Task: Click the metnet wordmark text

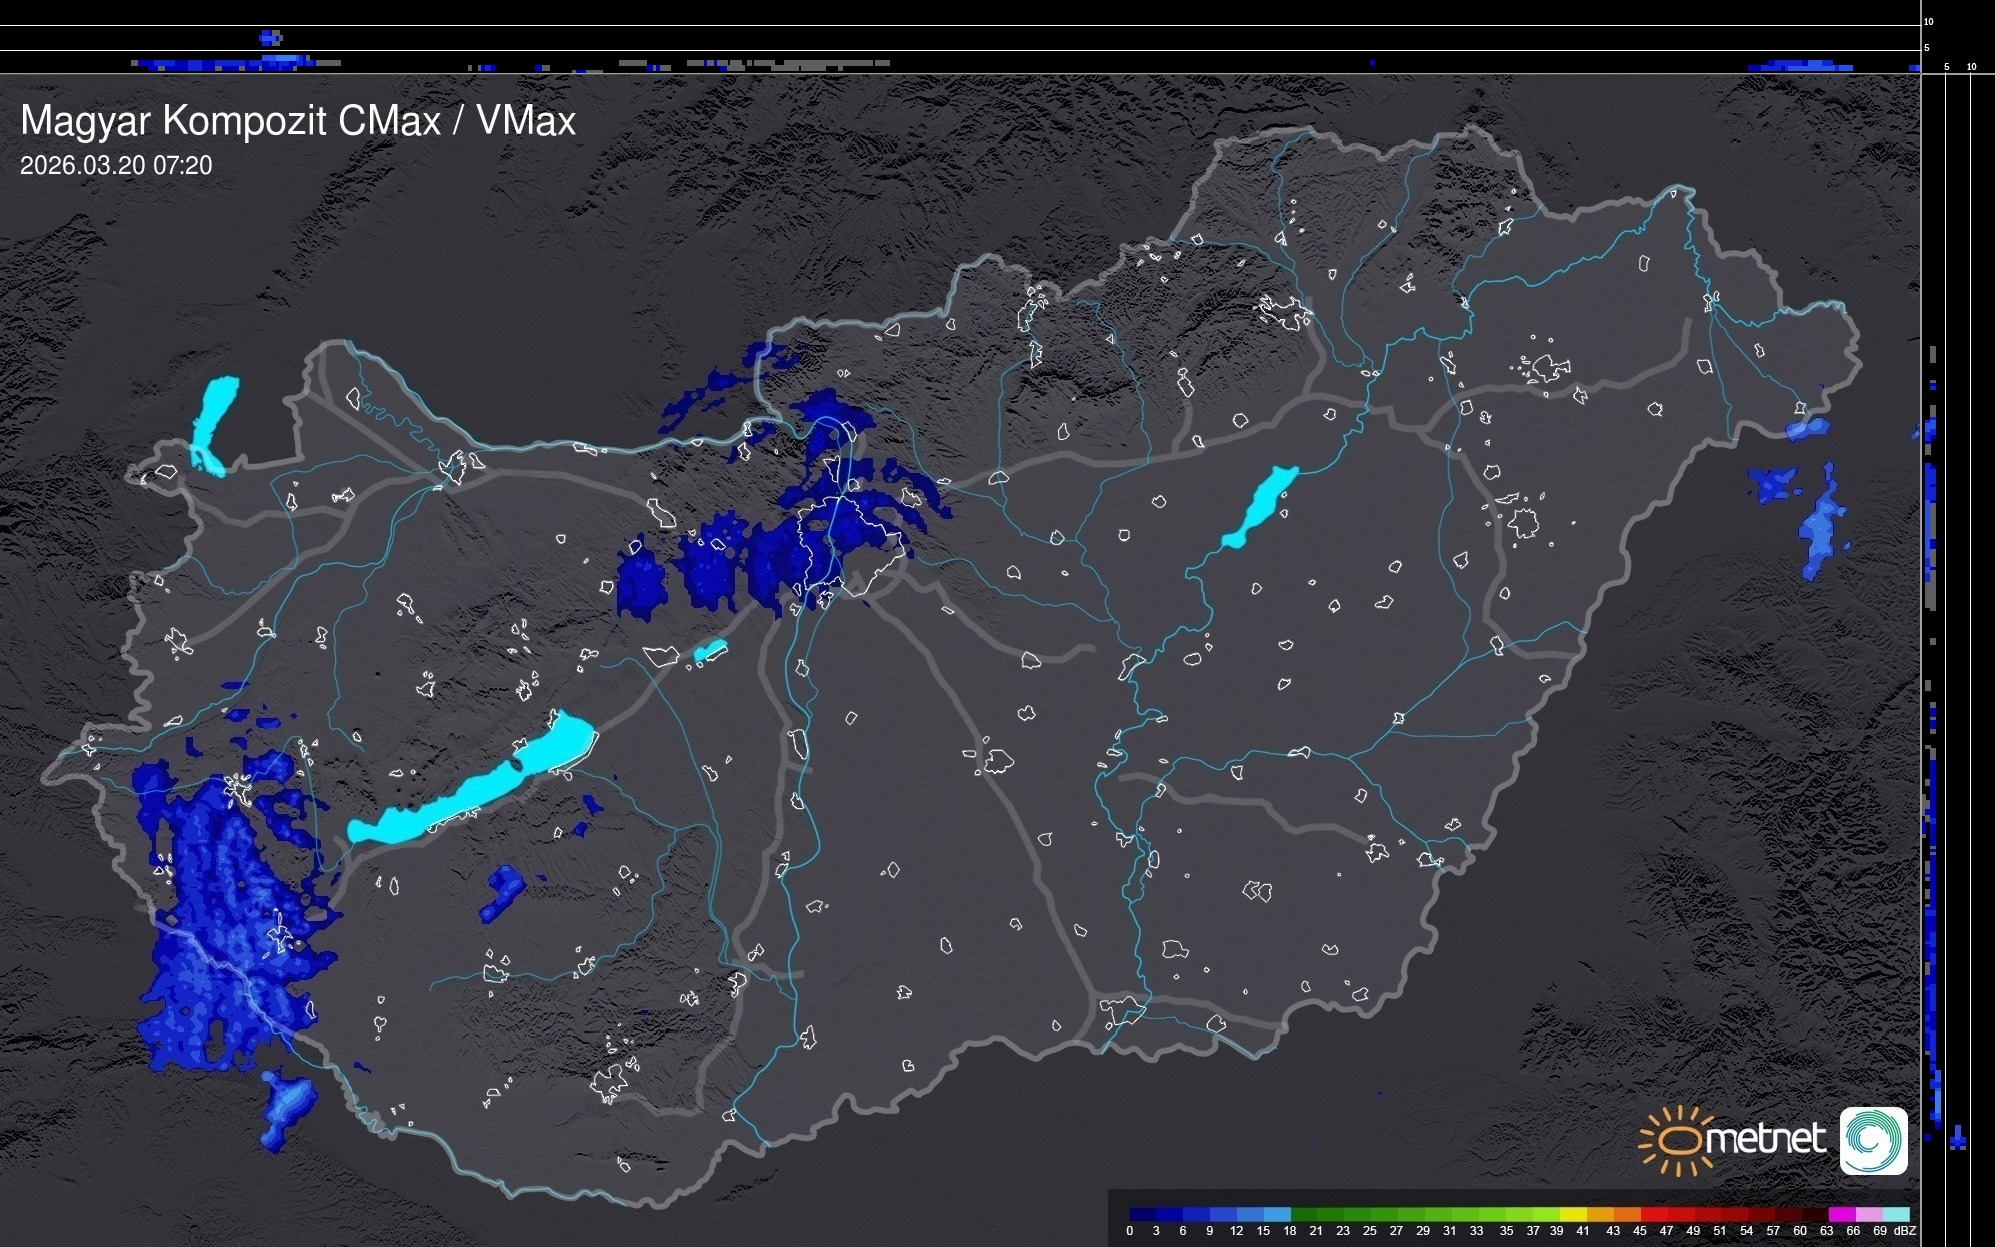Action: (1765, 1140)
